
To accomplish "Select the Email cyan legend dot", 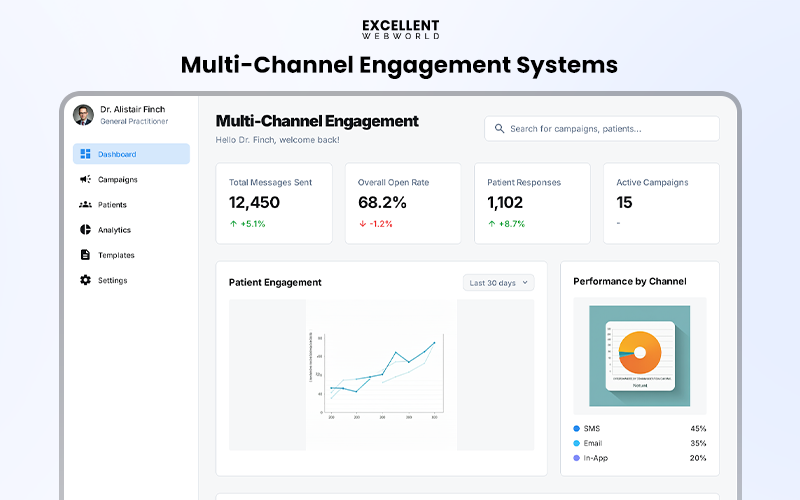I will pos(577,443).
